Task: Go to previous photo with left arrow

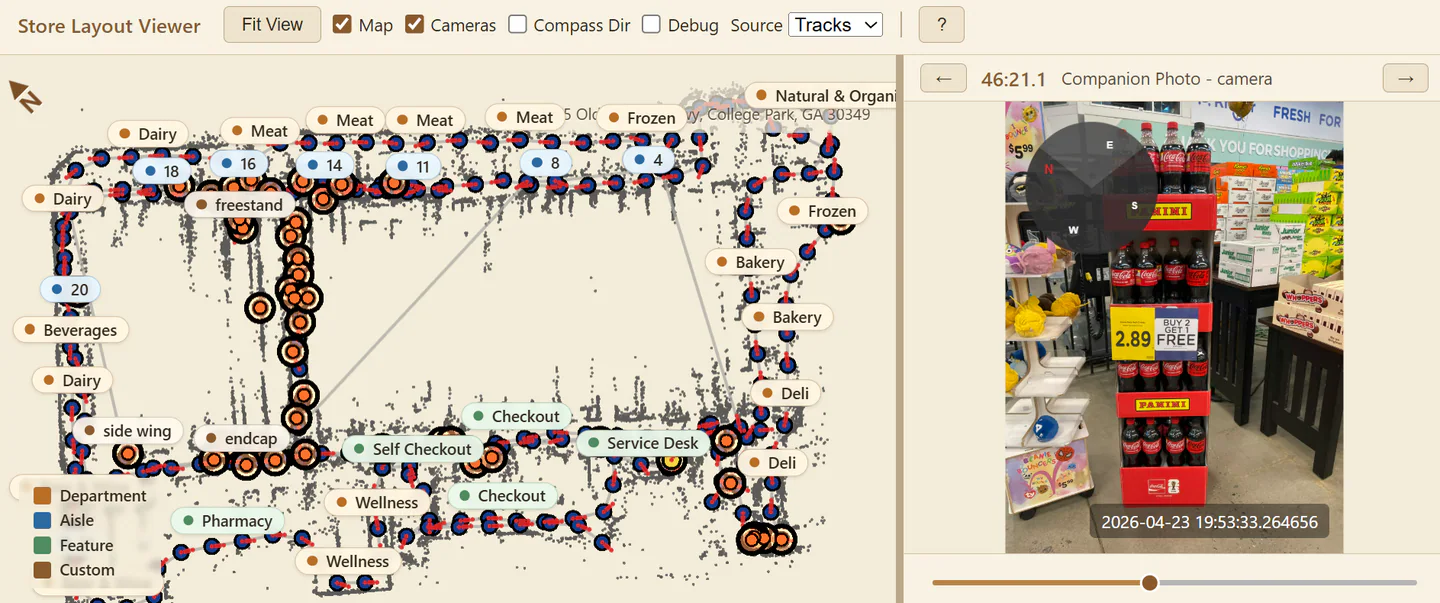Action: [943, 78]
